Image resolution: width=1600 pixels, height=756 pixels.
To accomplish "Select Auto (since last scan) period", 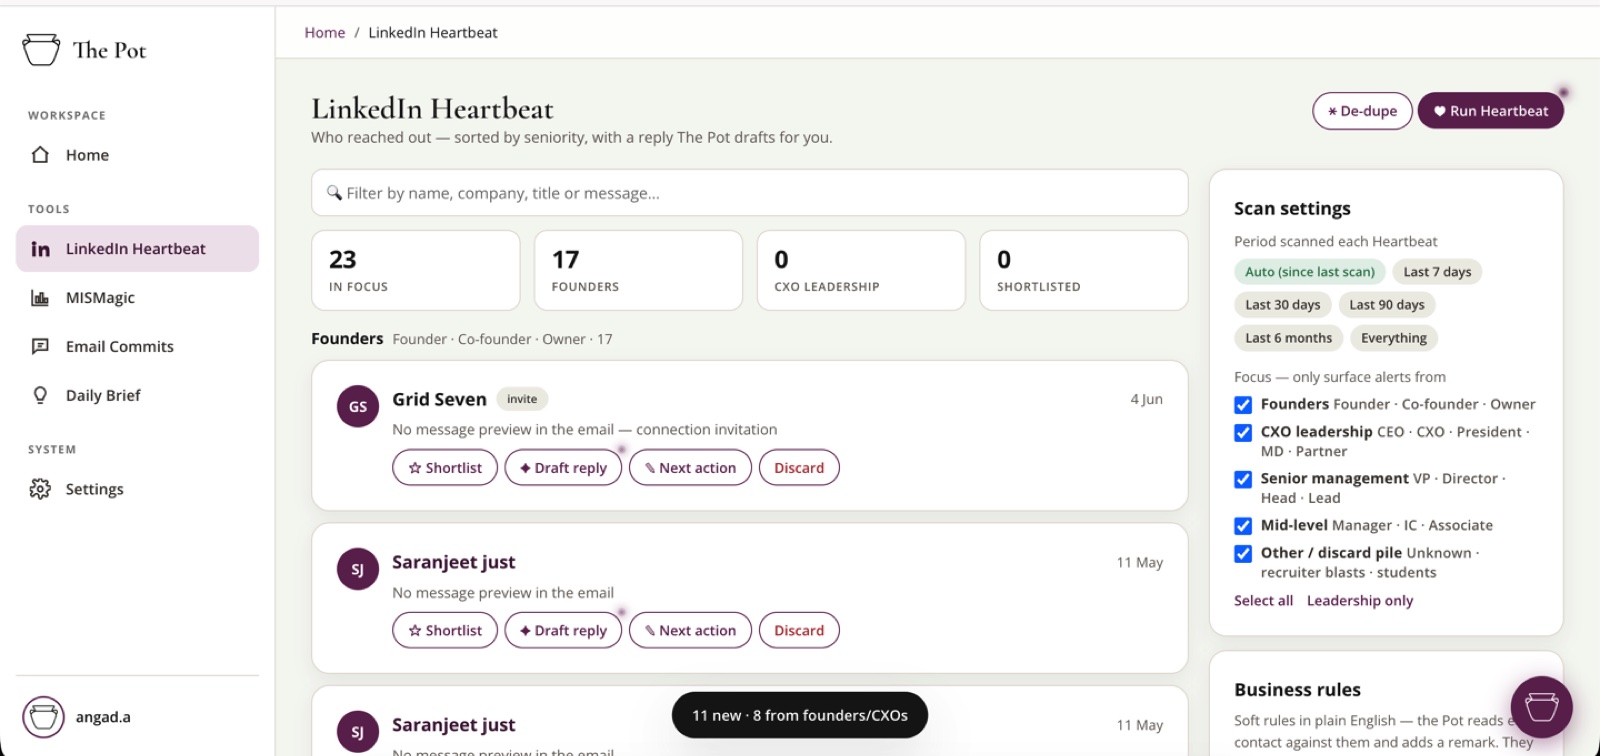I will 1310,272.
